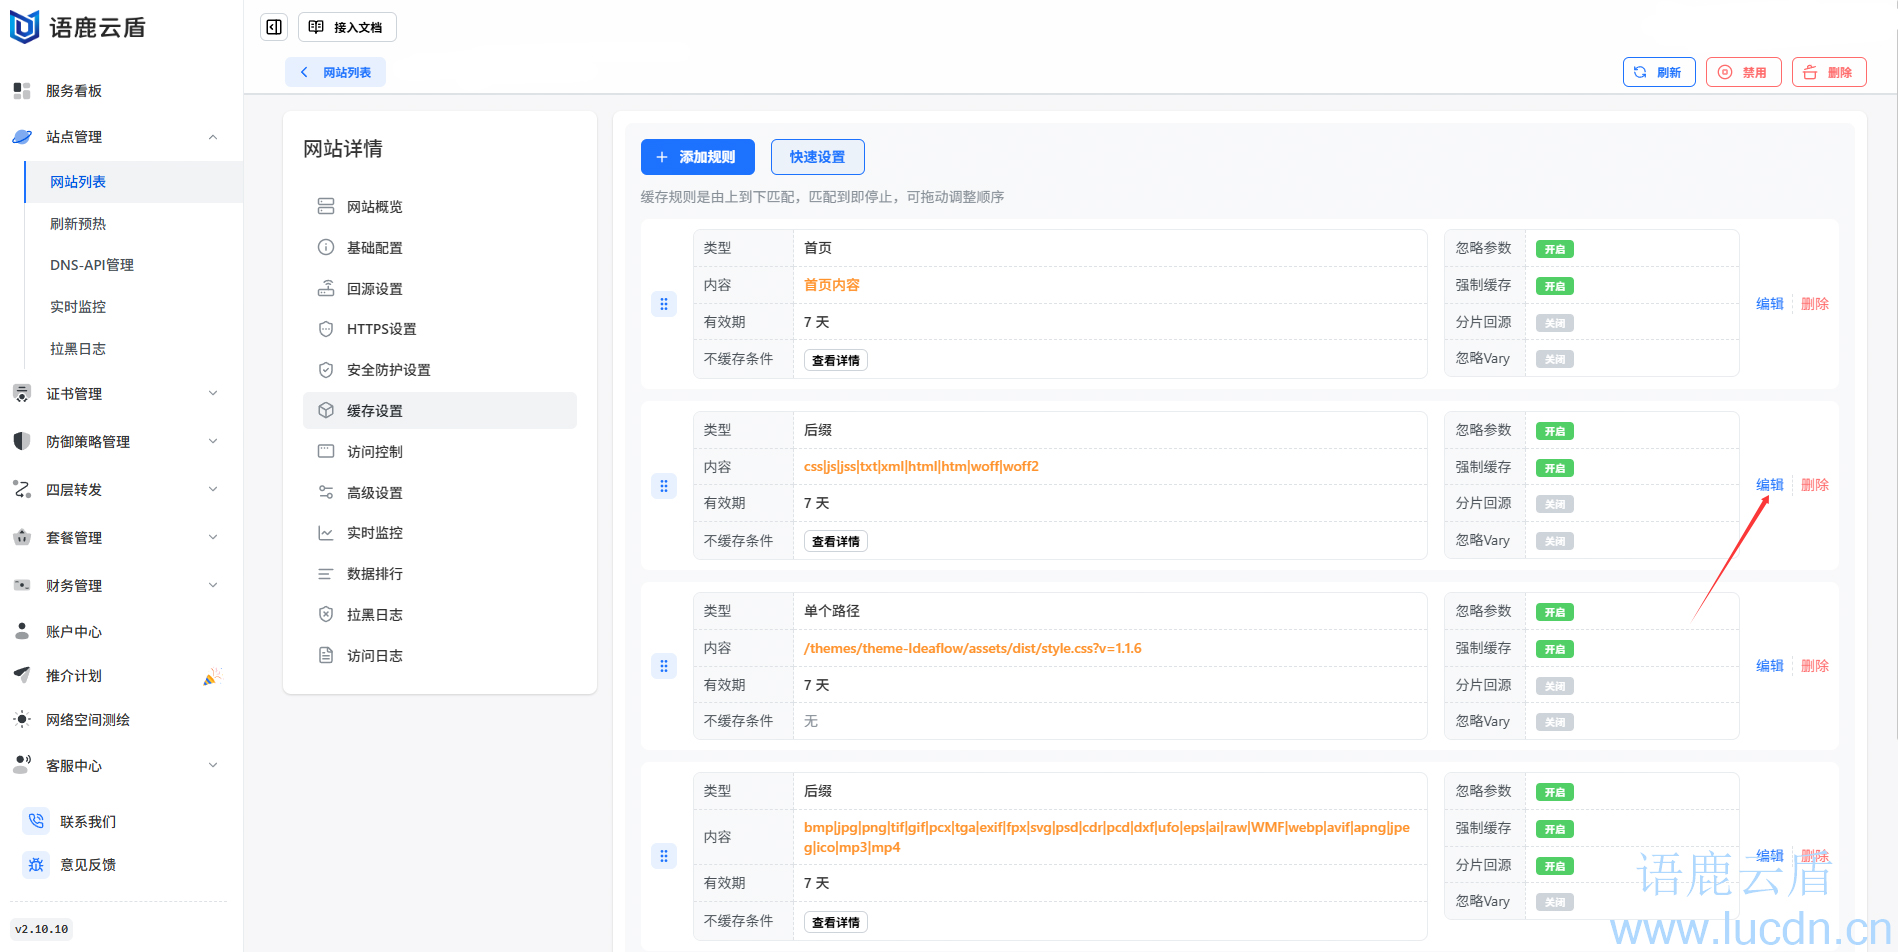Open 服务看板 dashboard from sidebar
This screenshot has height=952, width=1898.
click(73, 91)
